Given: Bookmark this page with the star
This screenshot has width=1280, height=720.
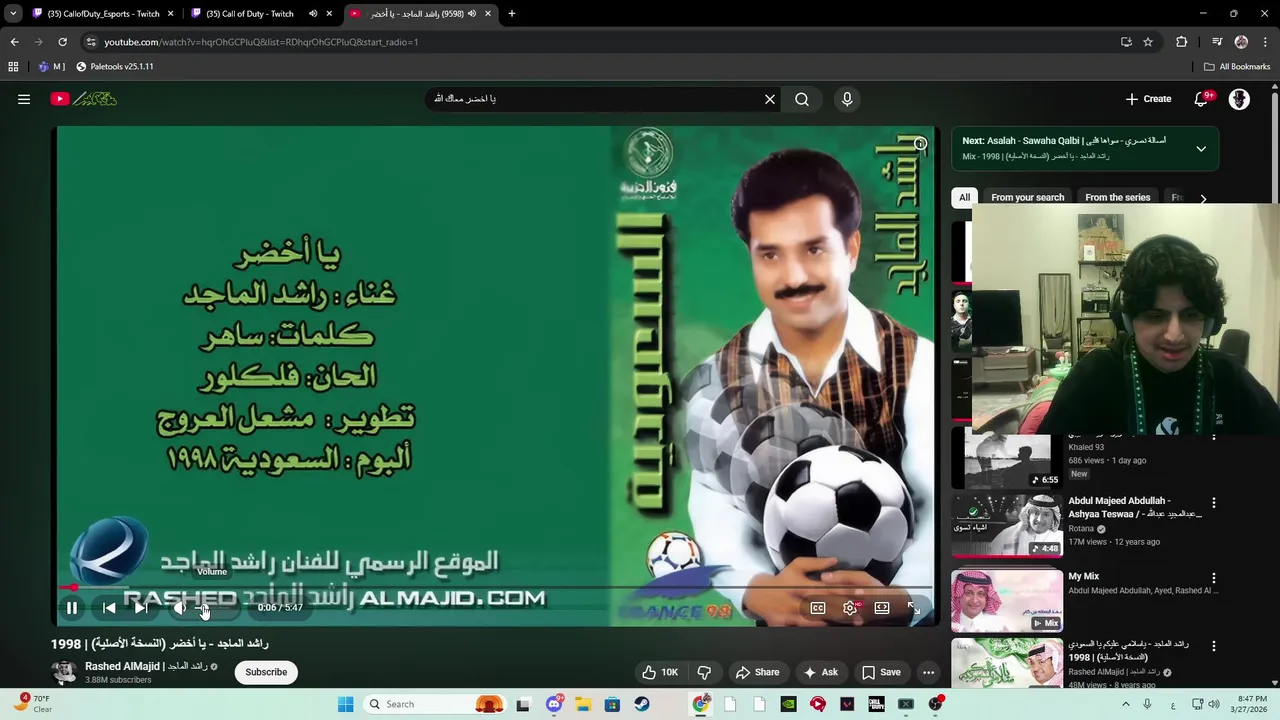Looking at the screenshot, I should click(x=1148, y=42).
